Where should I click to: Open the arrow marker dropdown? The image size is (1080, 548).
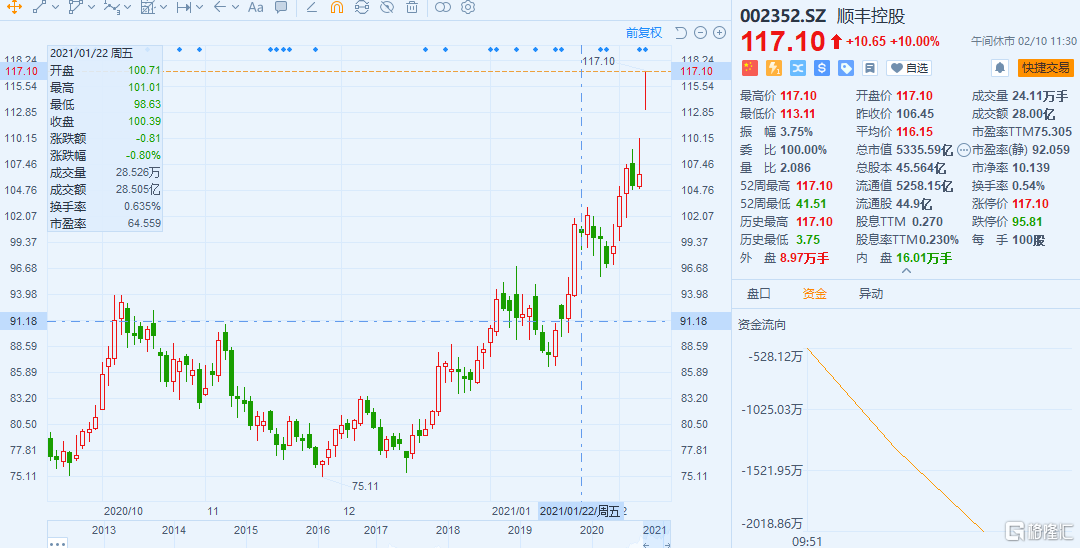coord(236,8)
